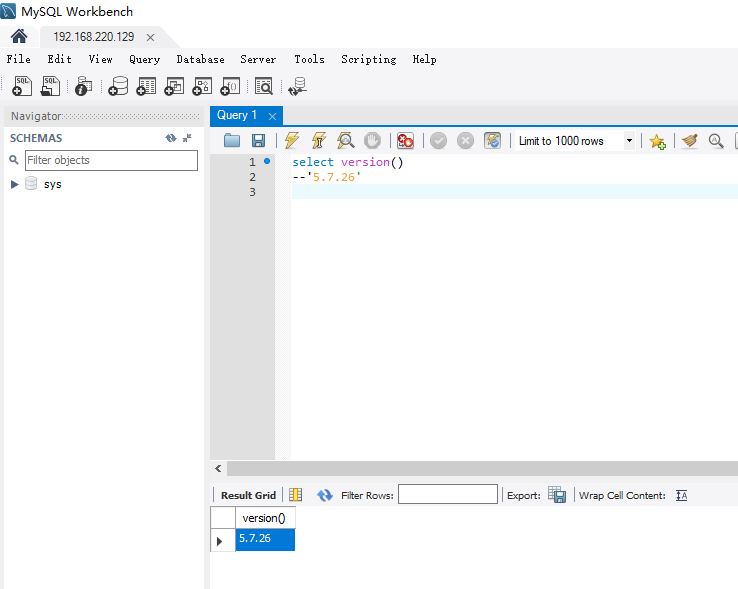The height and width of the screenshot is (589, 738).
Task: Click the blue statement marker on line 1
Action: [267, 161]
